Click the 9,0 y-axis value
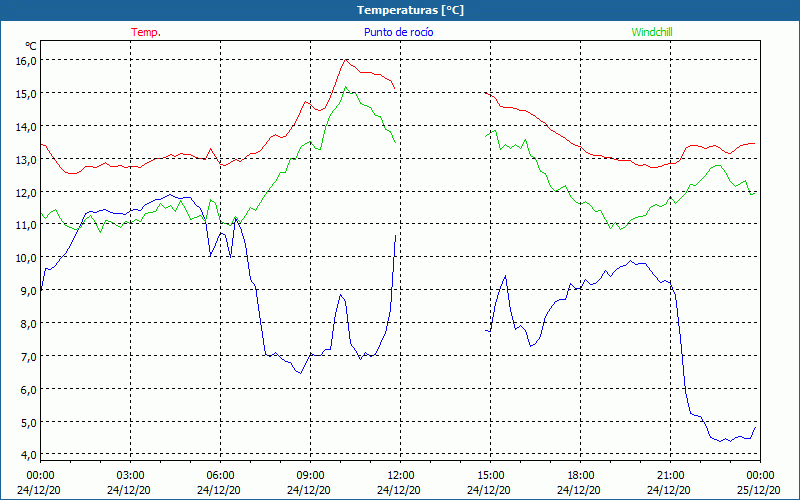The width and height of the screenshot is (800, 500). pyautogui.click(x=29, y=291)
